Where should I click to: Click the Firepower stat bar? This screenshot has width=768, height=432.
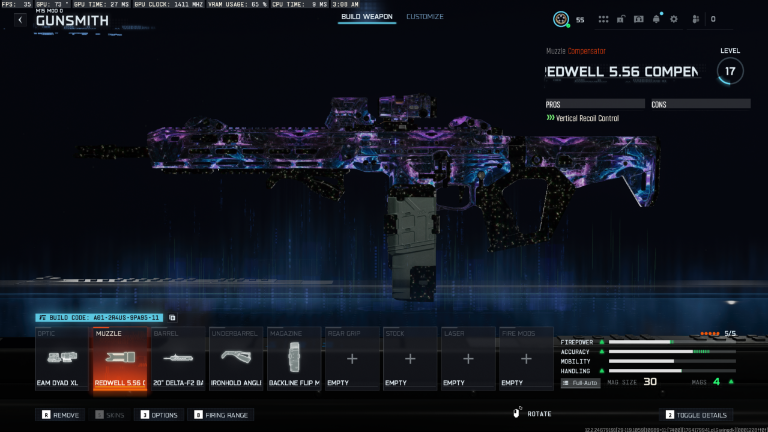point(672,342)
